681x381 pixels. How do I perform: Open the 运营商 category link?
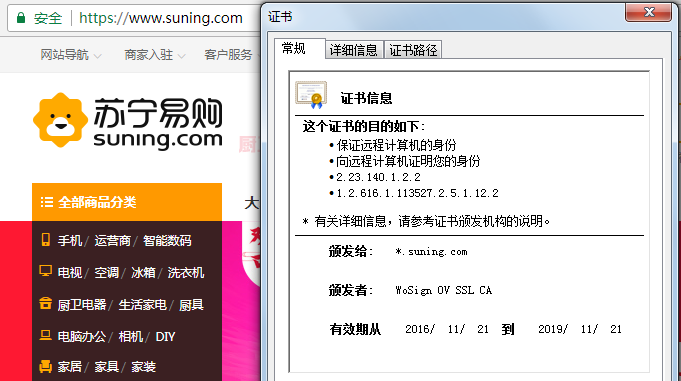(x=112, y=241)
